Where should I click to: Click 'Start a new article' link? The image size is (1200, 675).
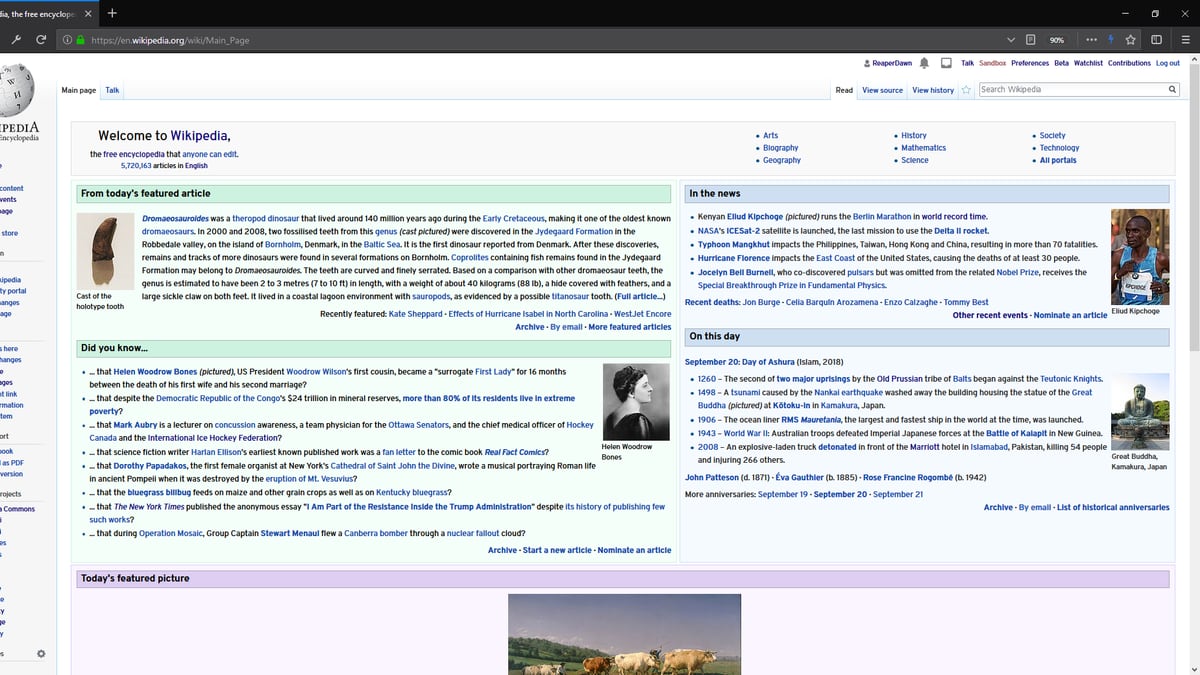tap(557, 550)
